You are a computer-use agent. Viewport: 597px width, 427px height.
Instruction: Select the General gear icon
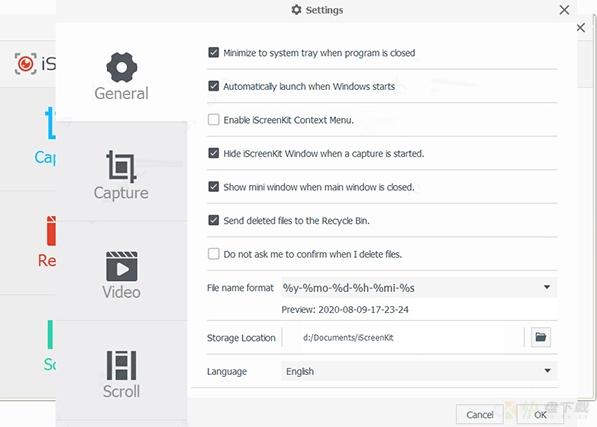121,67
